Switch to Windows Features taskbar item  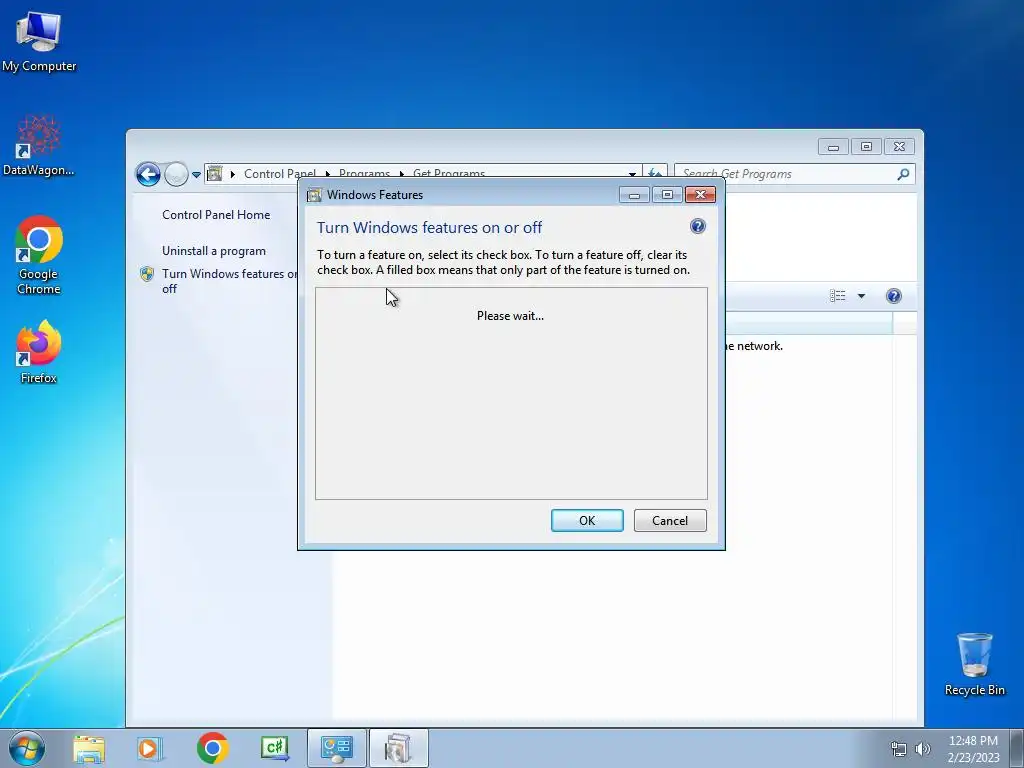(x=399, y=748)
